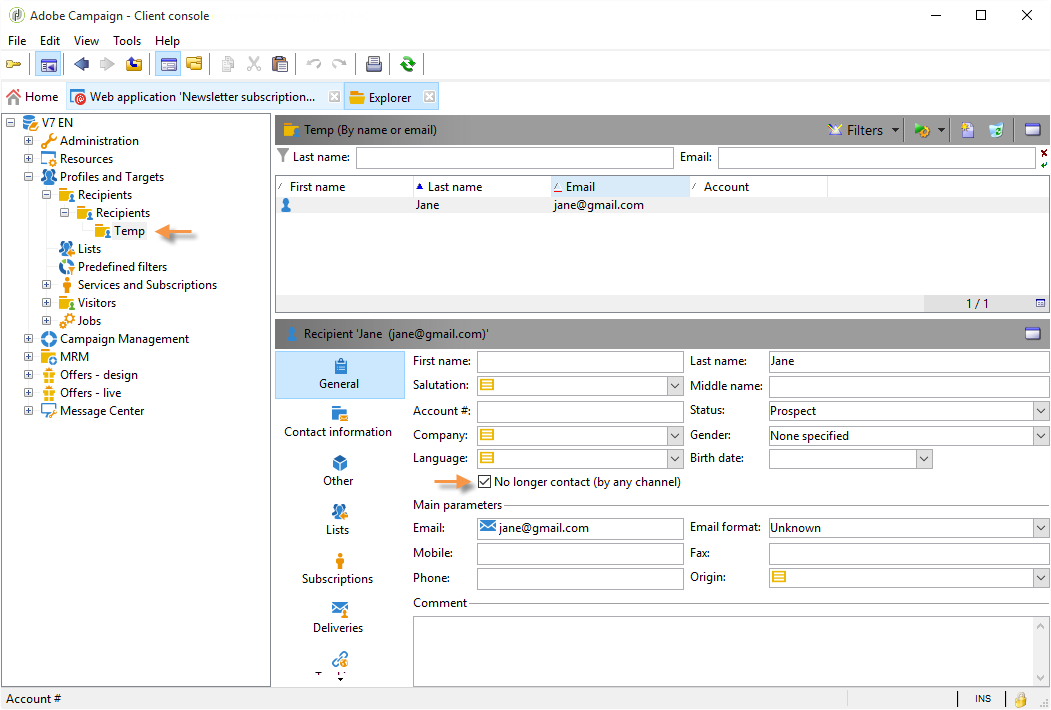
Task: Click the Last name filter field
Action: pyautogui.click(x=514, y=158)
